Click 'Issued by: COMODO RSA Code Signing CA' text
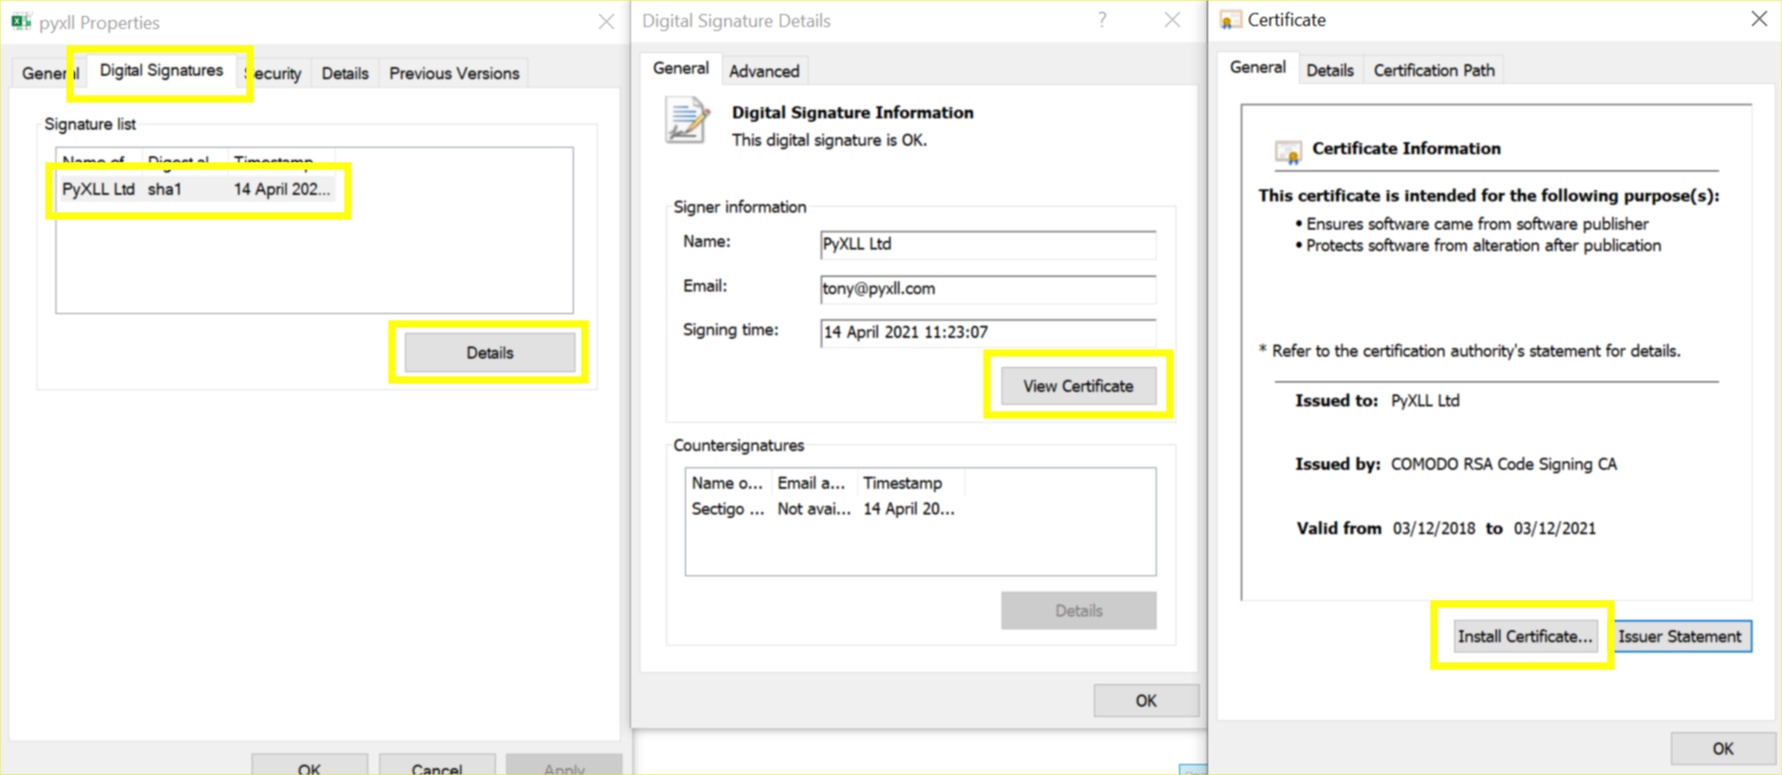 tap(1456, 464)
